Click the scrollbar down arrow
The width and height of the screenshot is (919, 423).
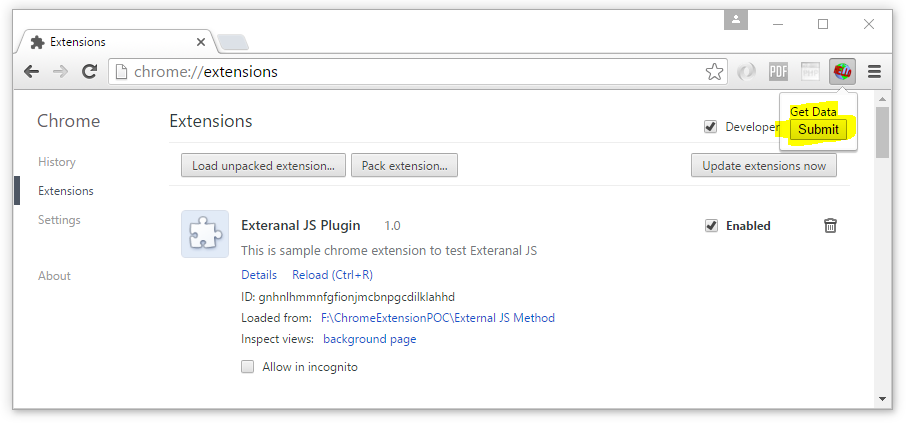tap(882, 399)
